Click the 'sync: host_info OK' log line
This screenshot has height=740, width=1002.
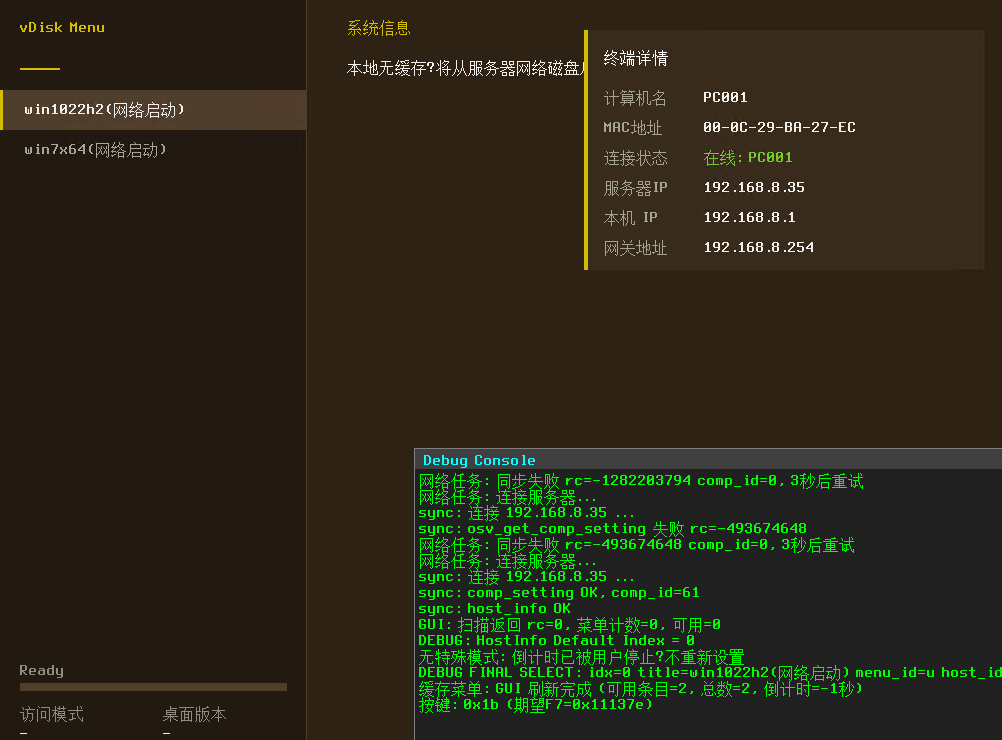point(494,609)
